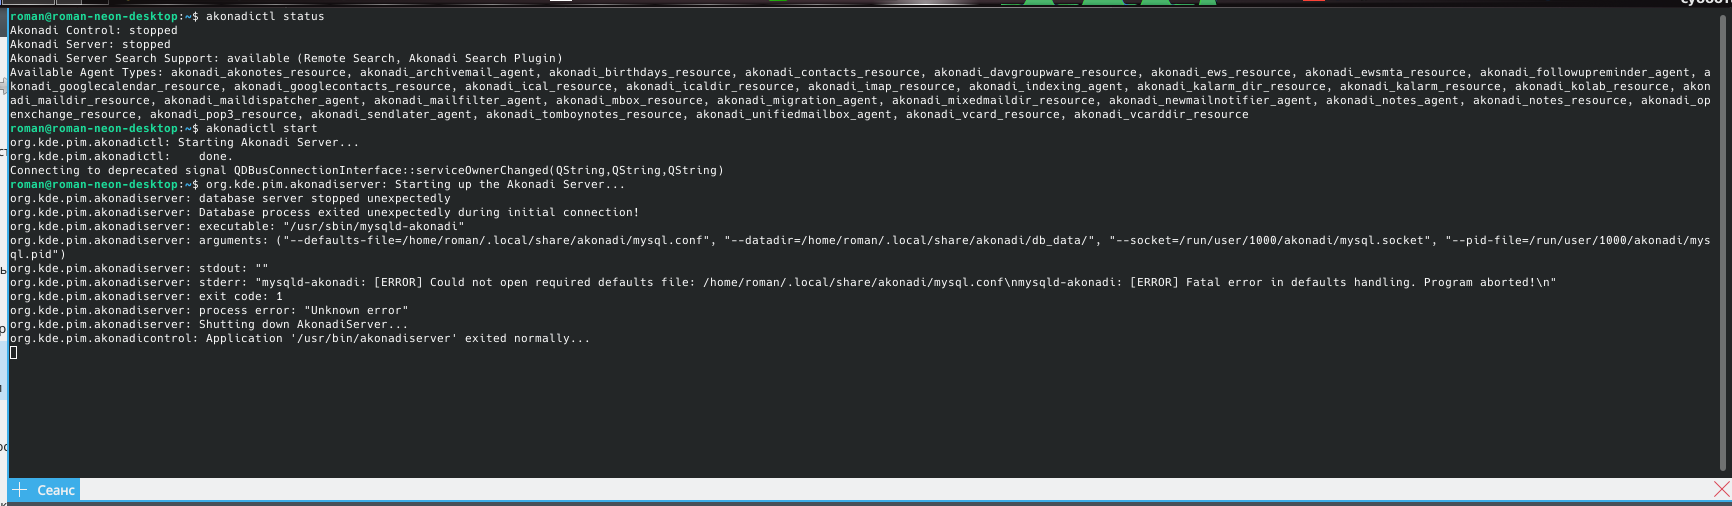
Task: Click the 'Starting Akonadi Server...' line
Action: pos(184,143)
